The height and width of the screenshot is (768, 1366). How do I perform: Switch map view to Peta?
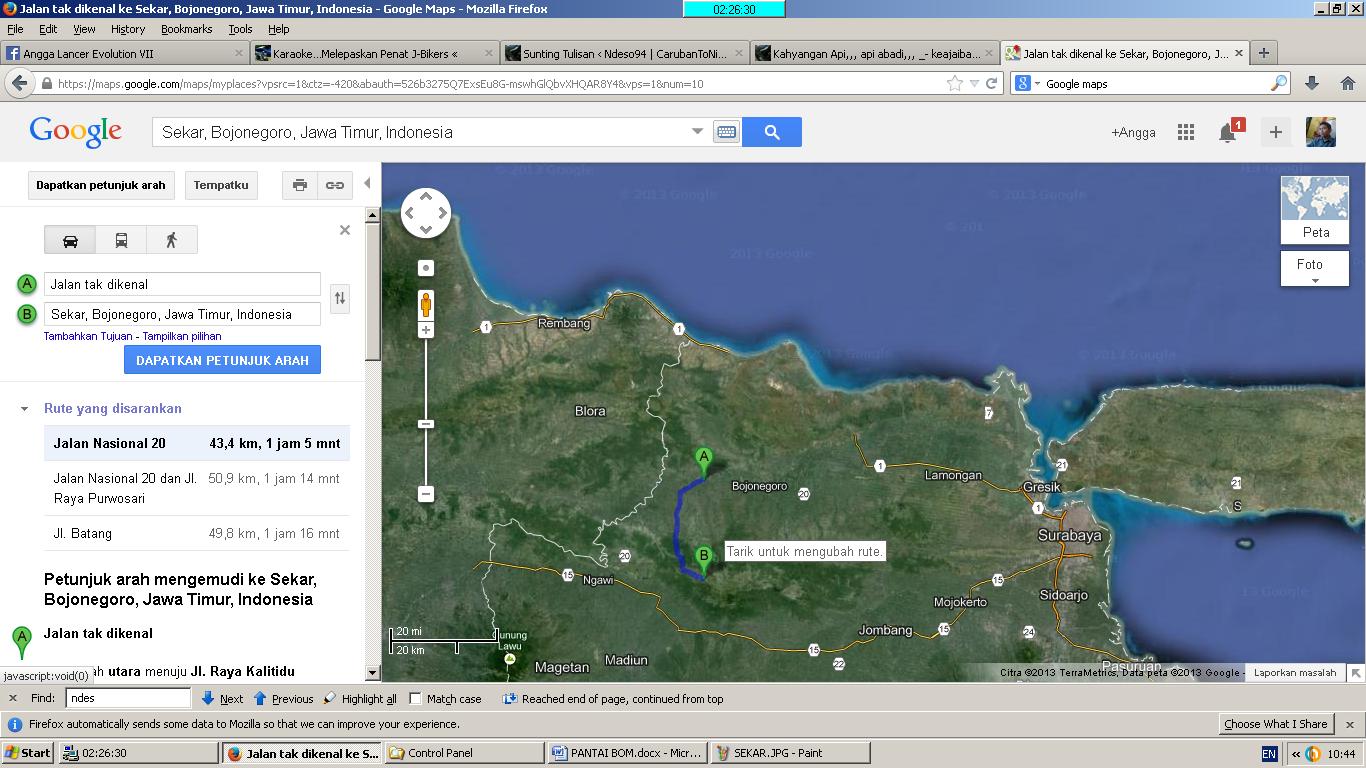(1315, 210)
